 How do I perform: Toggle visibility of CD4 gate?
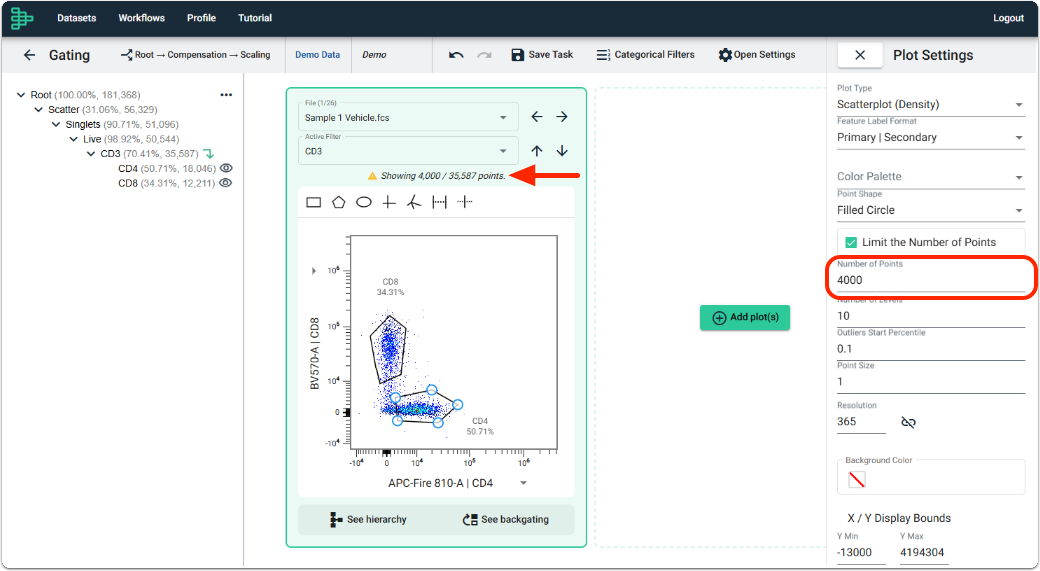226,168
